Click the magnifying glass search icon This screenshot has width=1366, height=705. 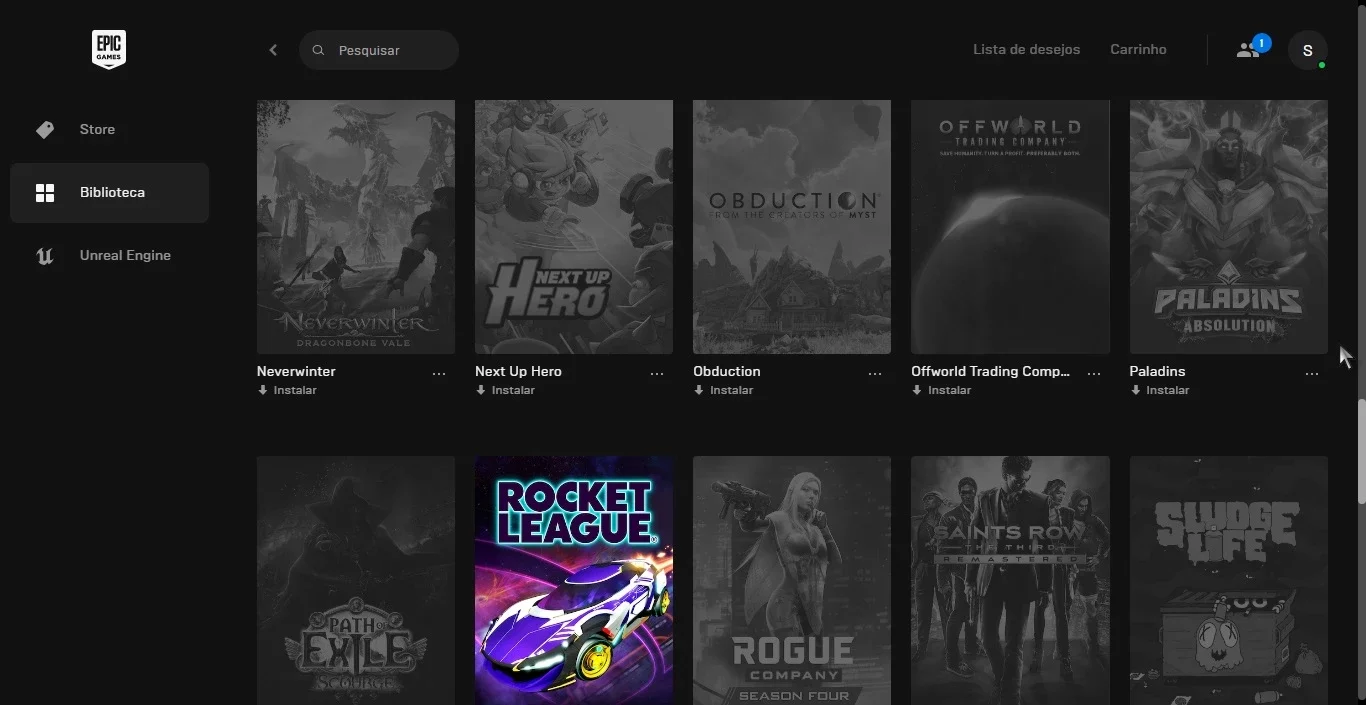point(319,50)
